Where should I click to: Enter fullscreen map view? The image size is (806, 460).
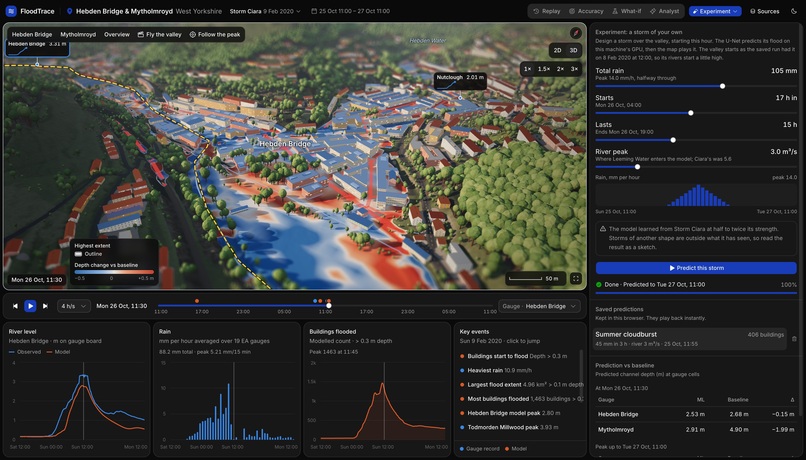pyautogui.click(x=576, y=279)
